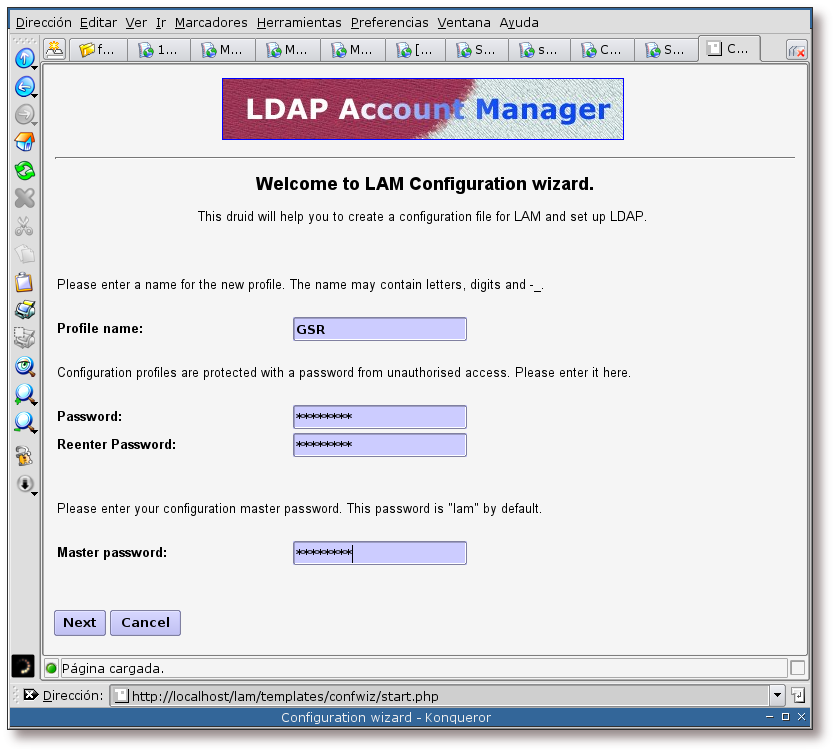Click the Find magnifier-with-eye icon

(x=24, y=366)
